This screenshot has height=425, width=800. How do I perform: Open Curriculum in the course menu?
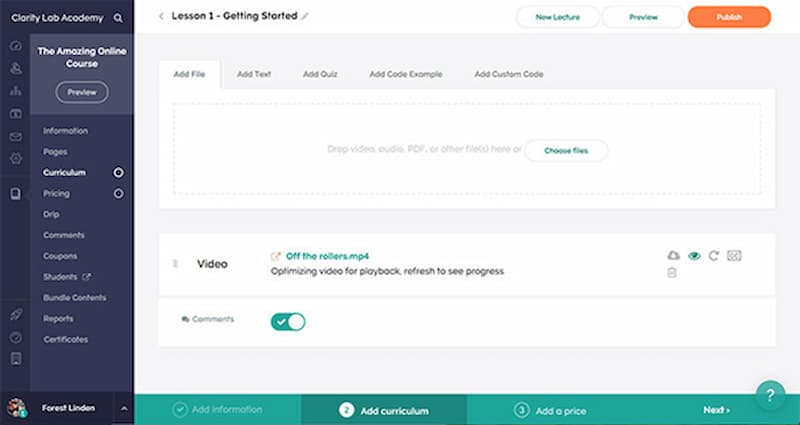[64, 172]
